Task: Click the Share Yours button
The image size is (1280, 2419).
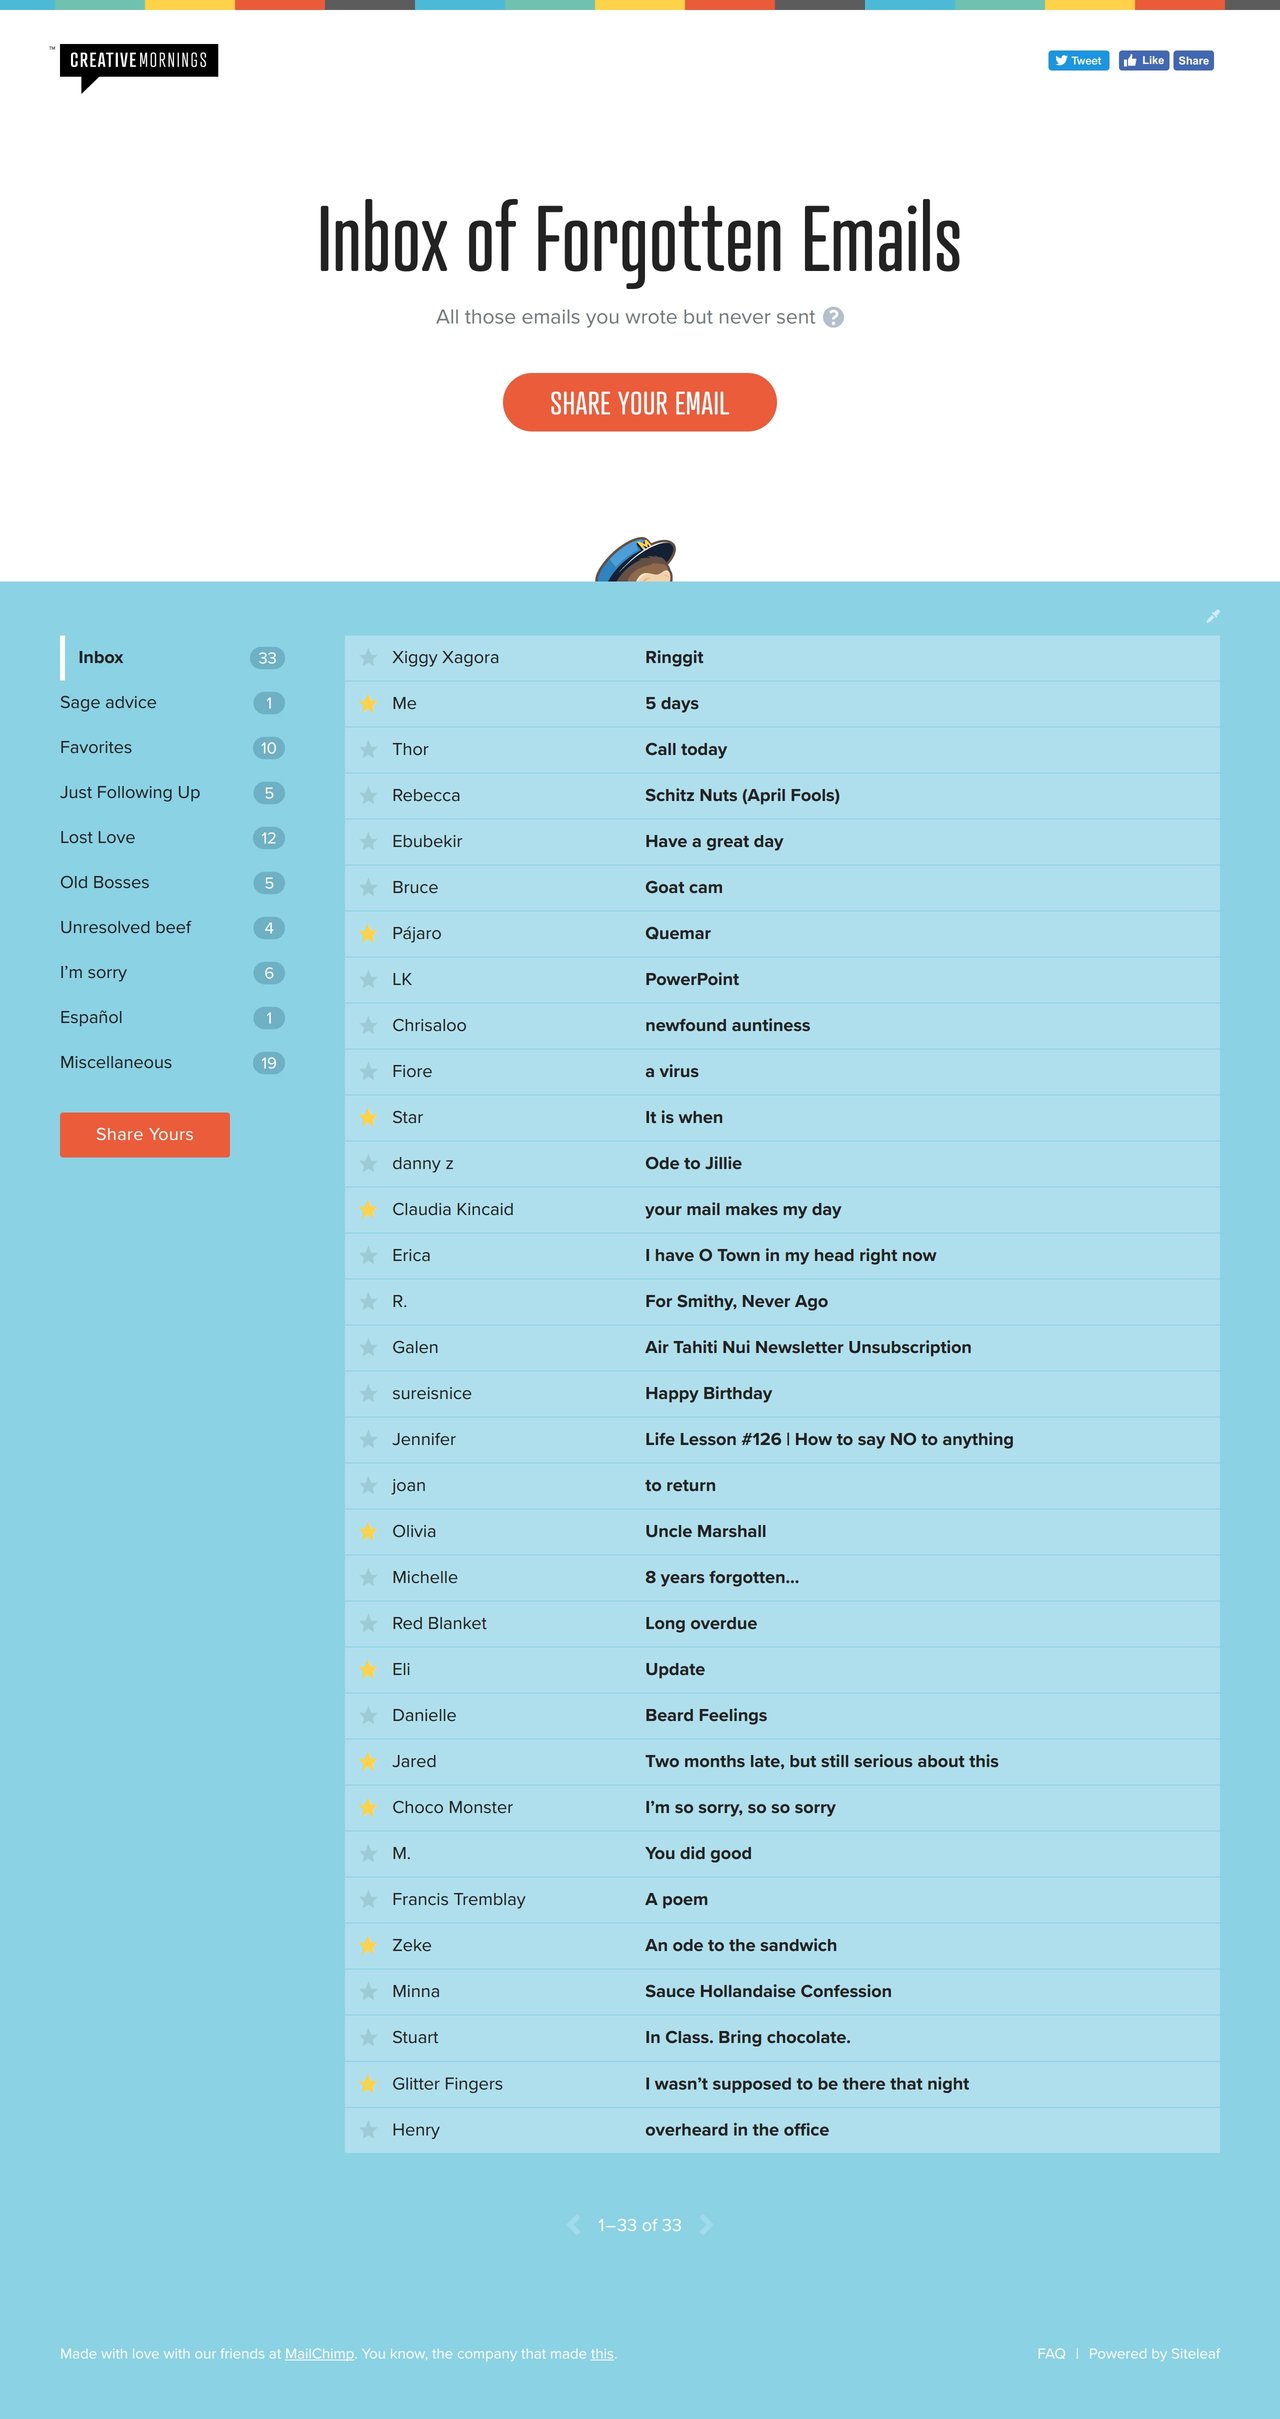Action: click(x=145, y=1135)
